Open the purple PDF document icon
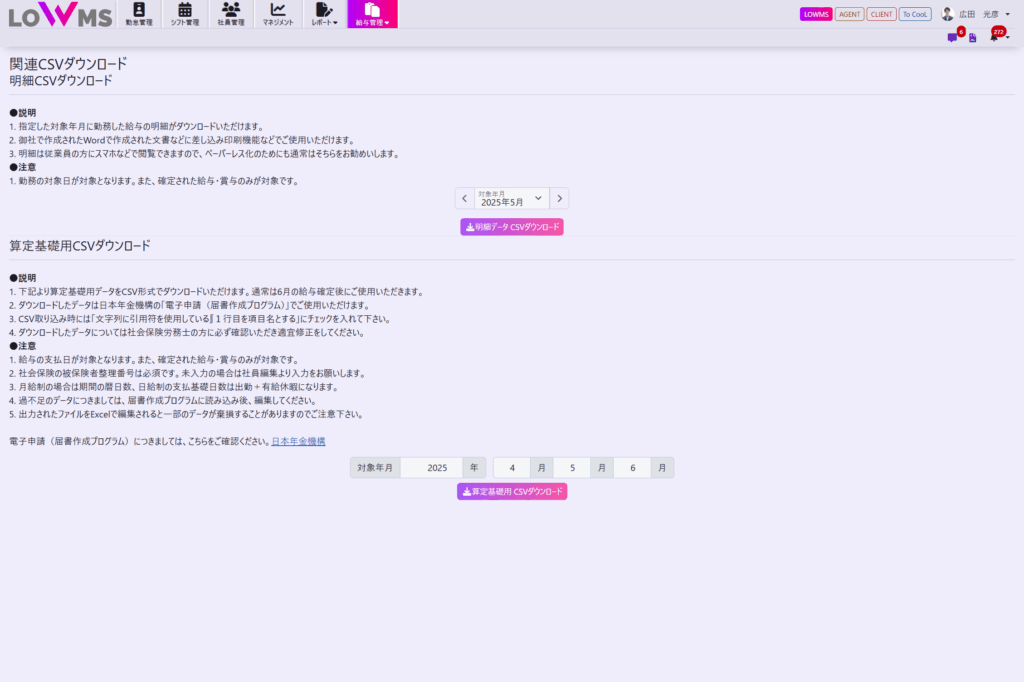This screenshot has width=1024, height=682. click(x=973, y=38)
